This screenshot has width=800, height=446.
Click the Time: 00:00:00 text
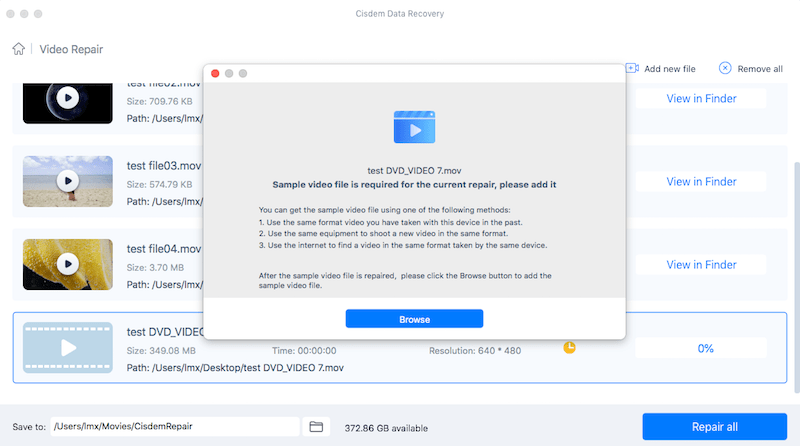304,351
